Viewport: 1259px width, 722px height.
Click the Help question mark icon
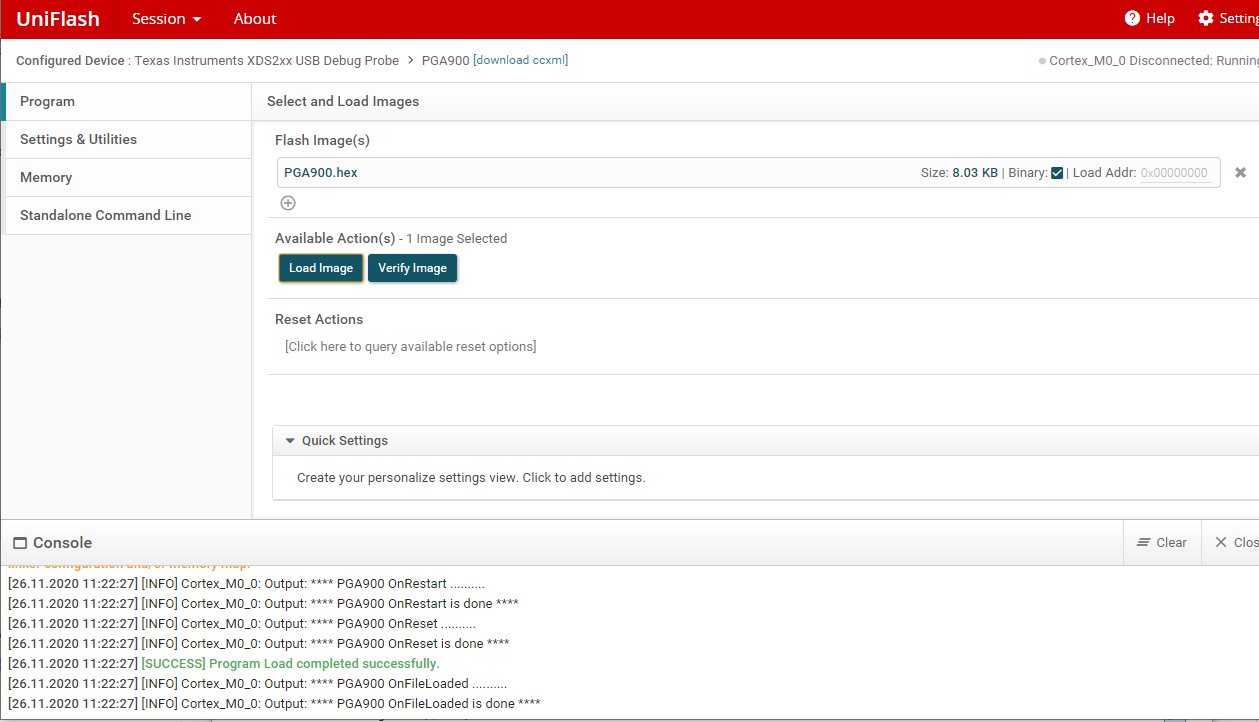click(x=1132, y=19)
